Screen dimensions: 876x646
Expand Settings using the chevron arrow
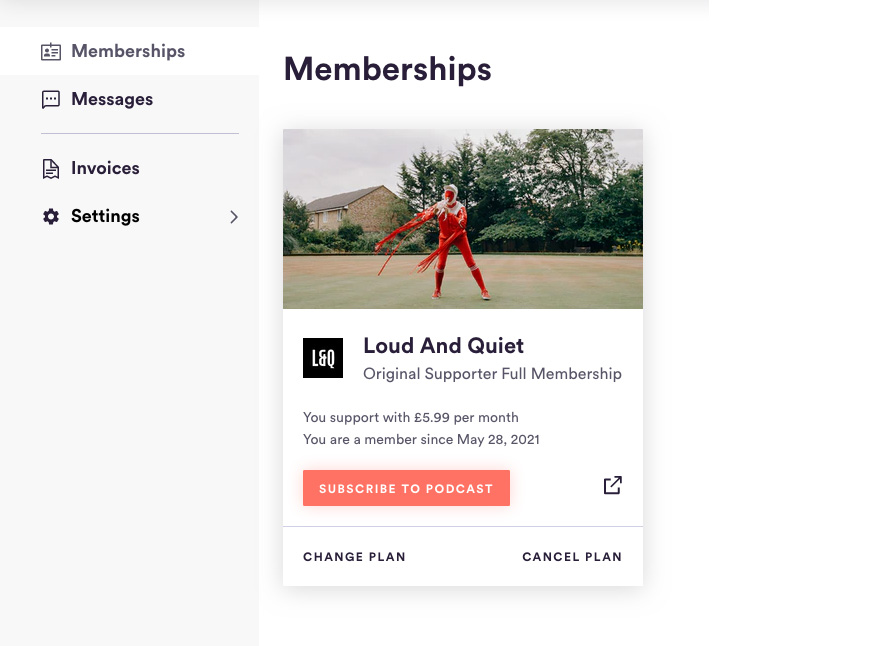coord(234,217)
